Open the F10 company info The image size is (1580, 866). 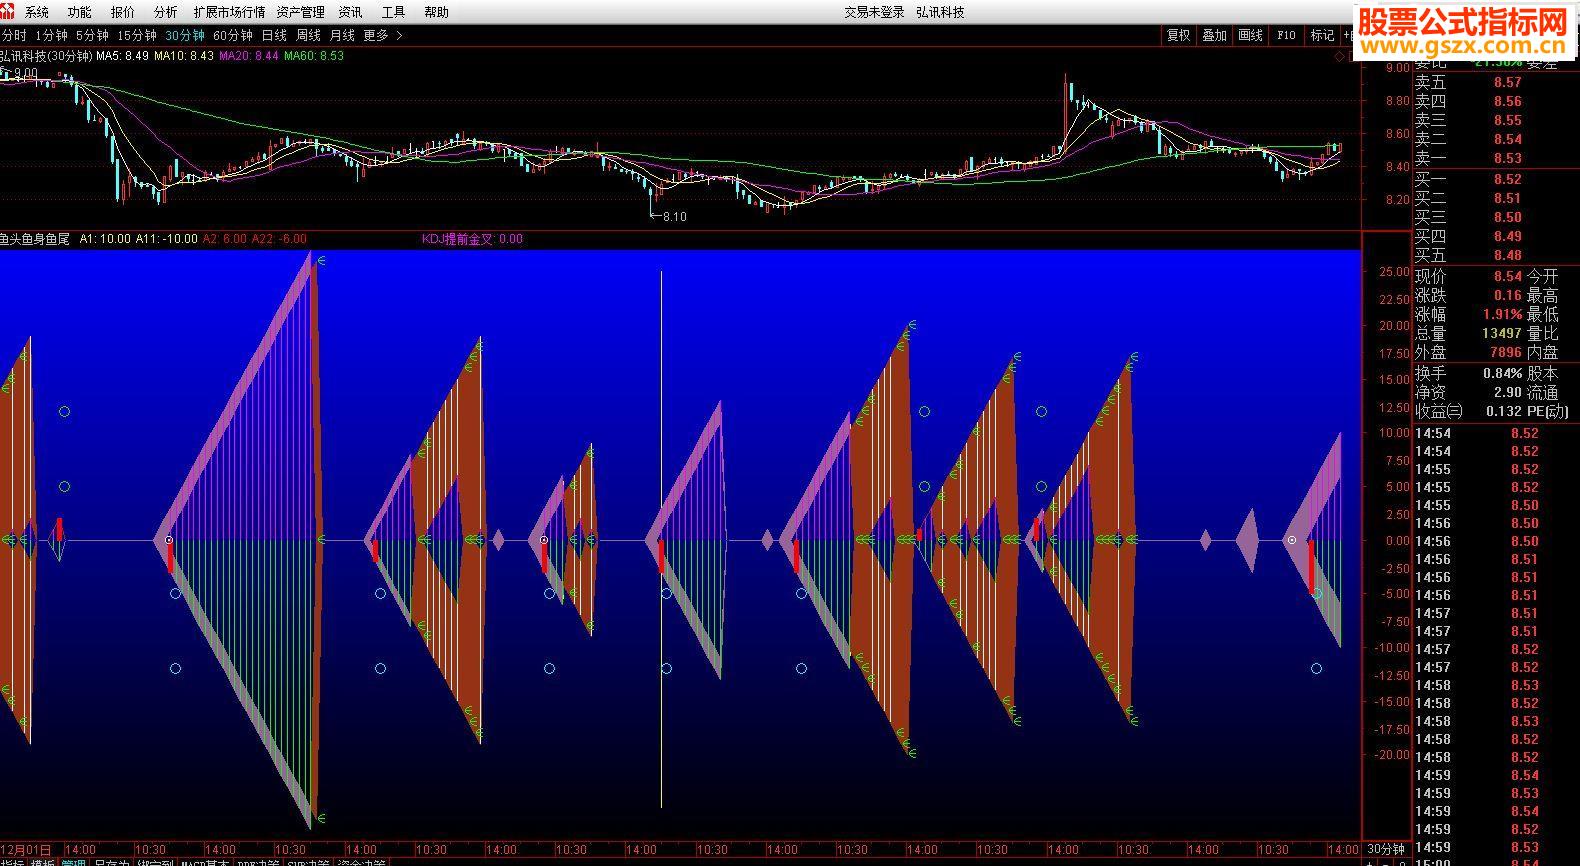pyautogui.click(x=1286, y=35)
